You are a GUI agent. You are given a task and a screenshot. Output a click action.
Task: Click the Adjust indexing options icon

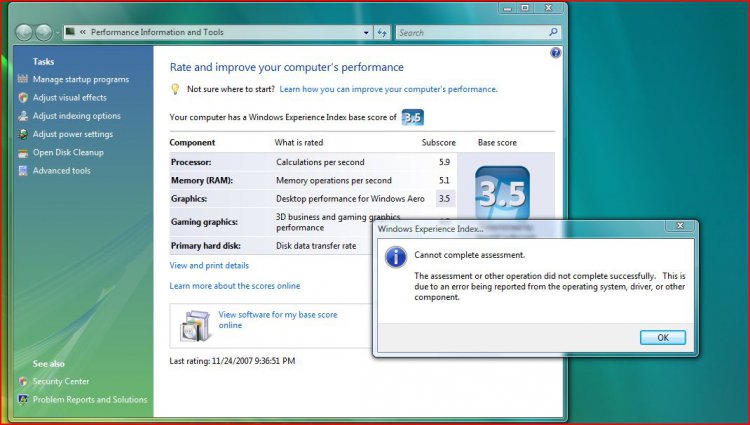[x=22, y=116]
